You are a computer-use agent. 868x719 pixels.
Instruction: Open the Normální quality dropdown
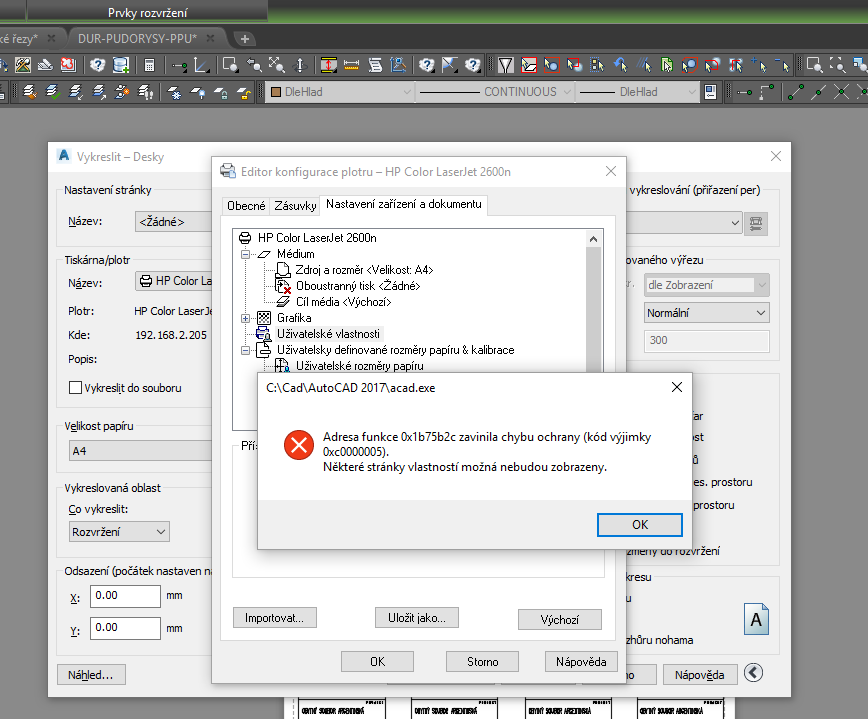click(x=707, y=312)
